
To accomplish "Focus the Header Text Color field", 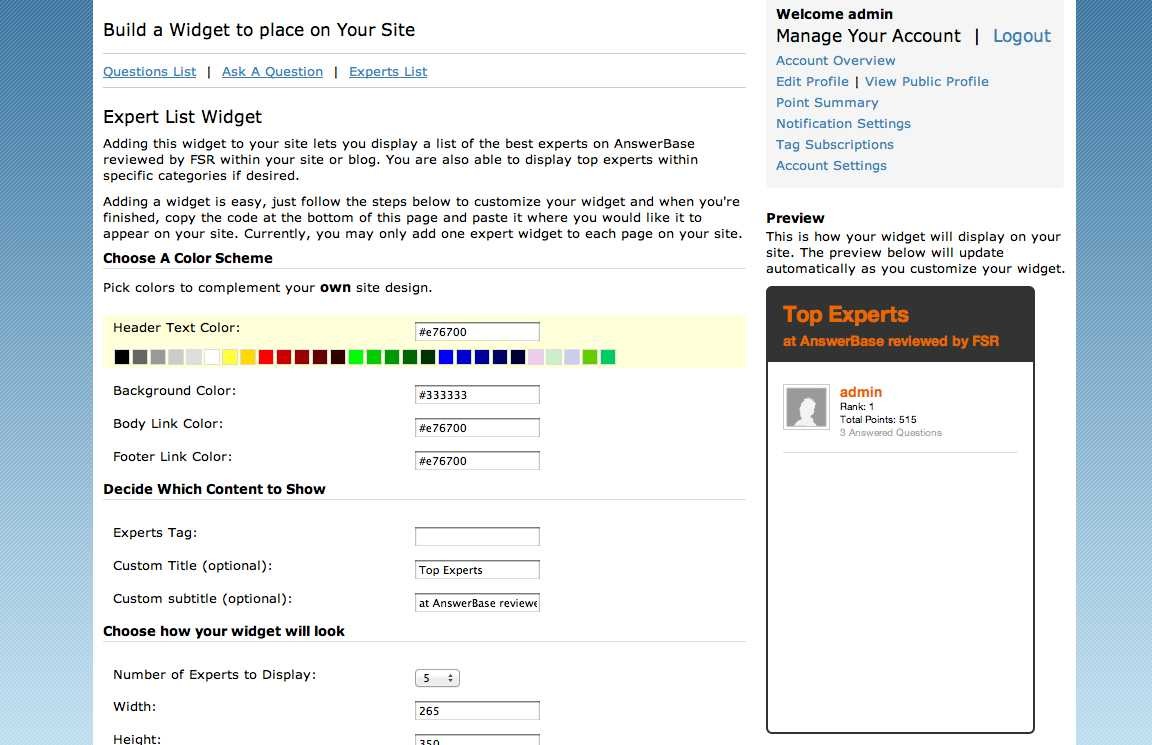I will (x=477, y=332).
